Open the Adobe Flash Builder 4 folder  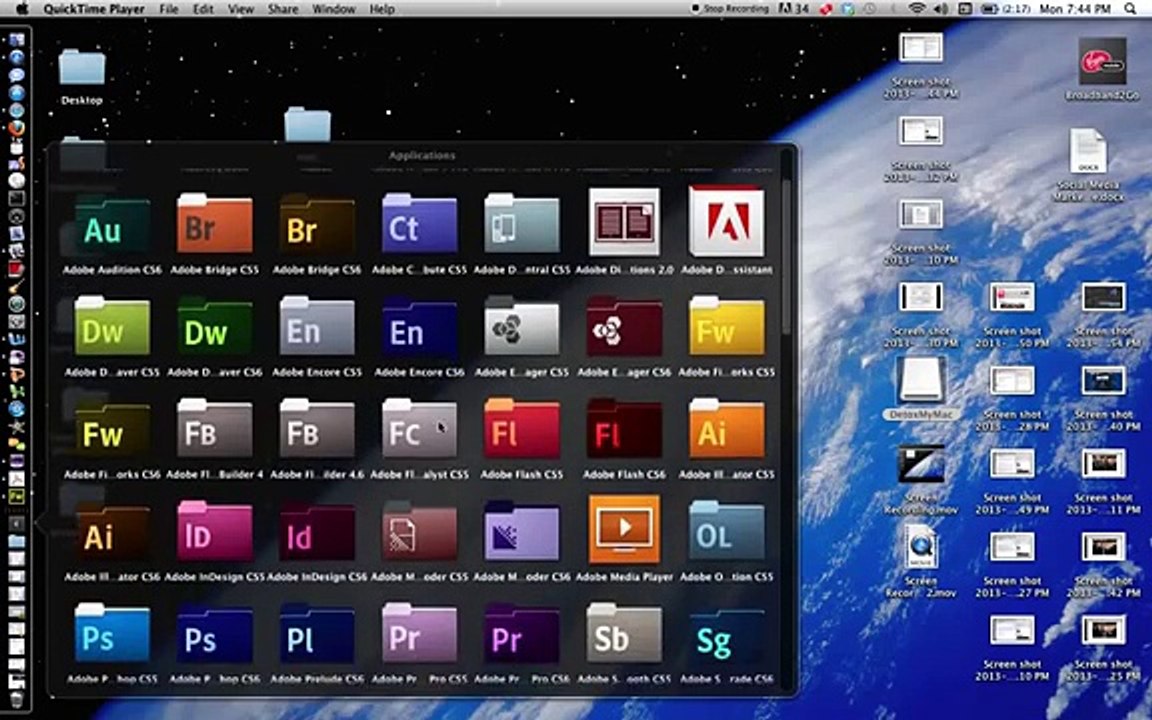tap(215, 429)
